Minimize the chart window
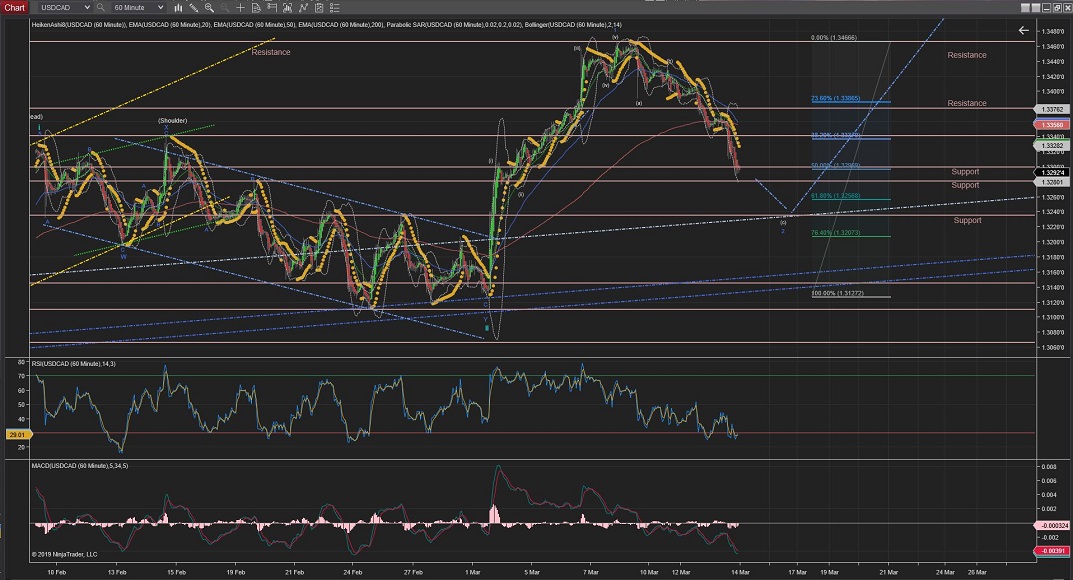 (1046, 8)
